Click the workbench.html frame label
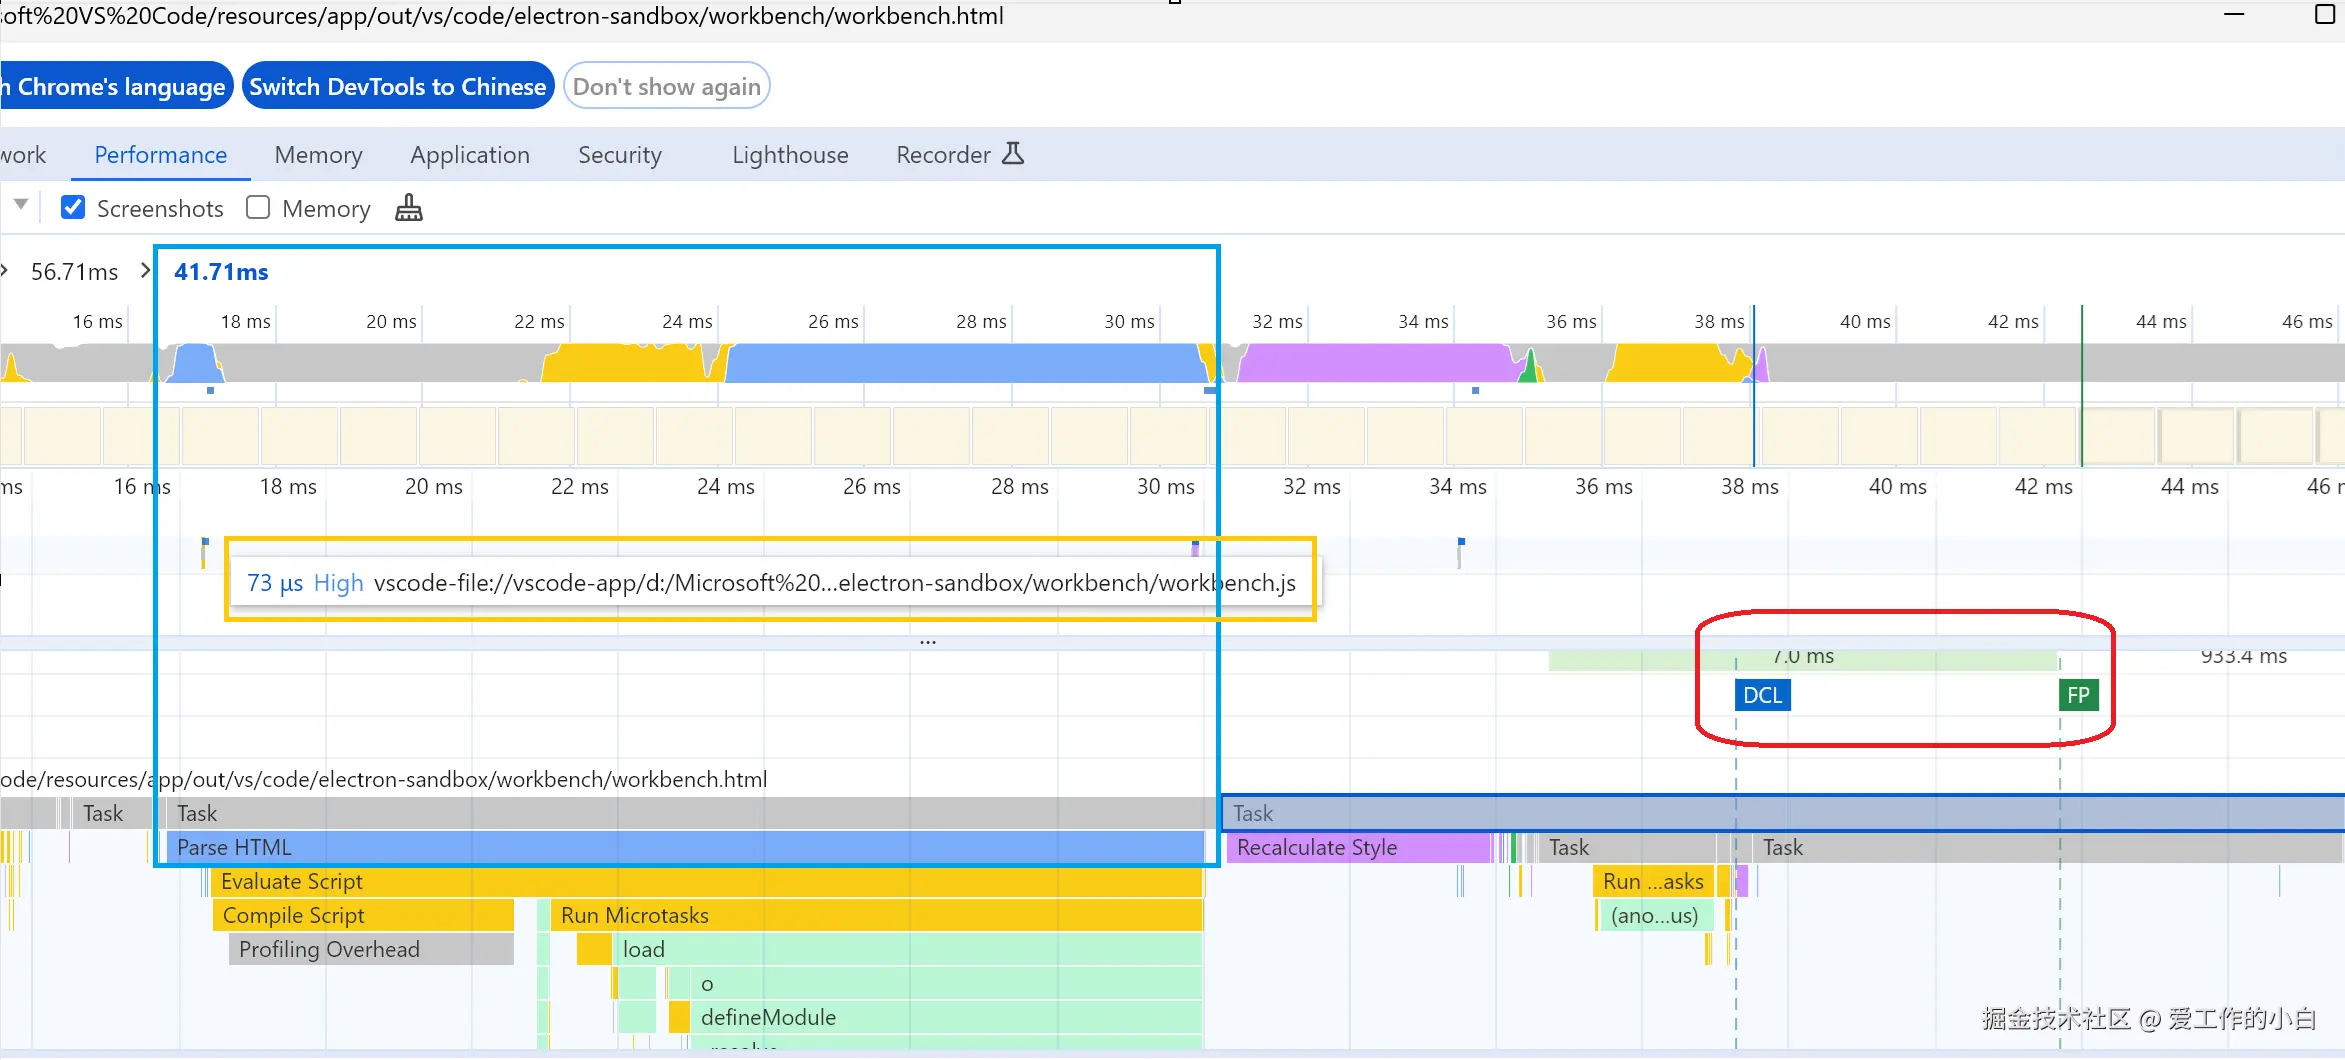 pyautogui.click(x=384, y=779)
